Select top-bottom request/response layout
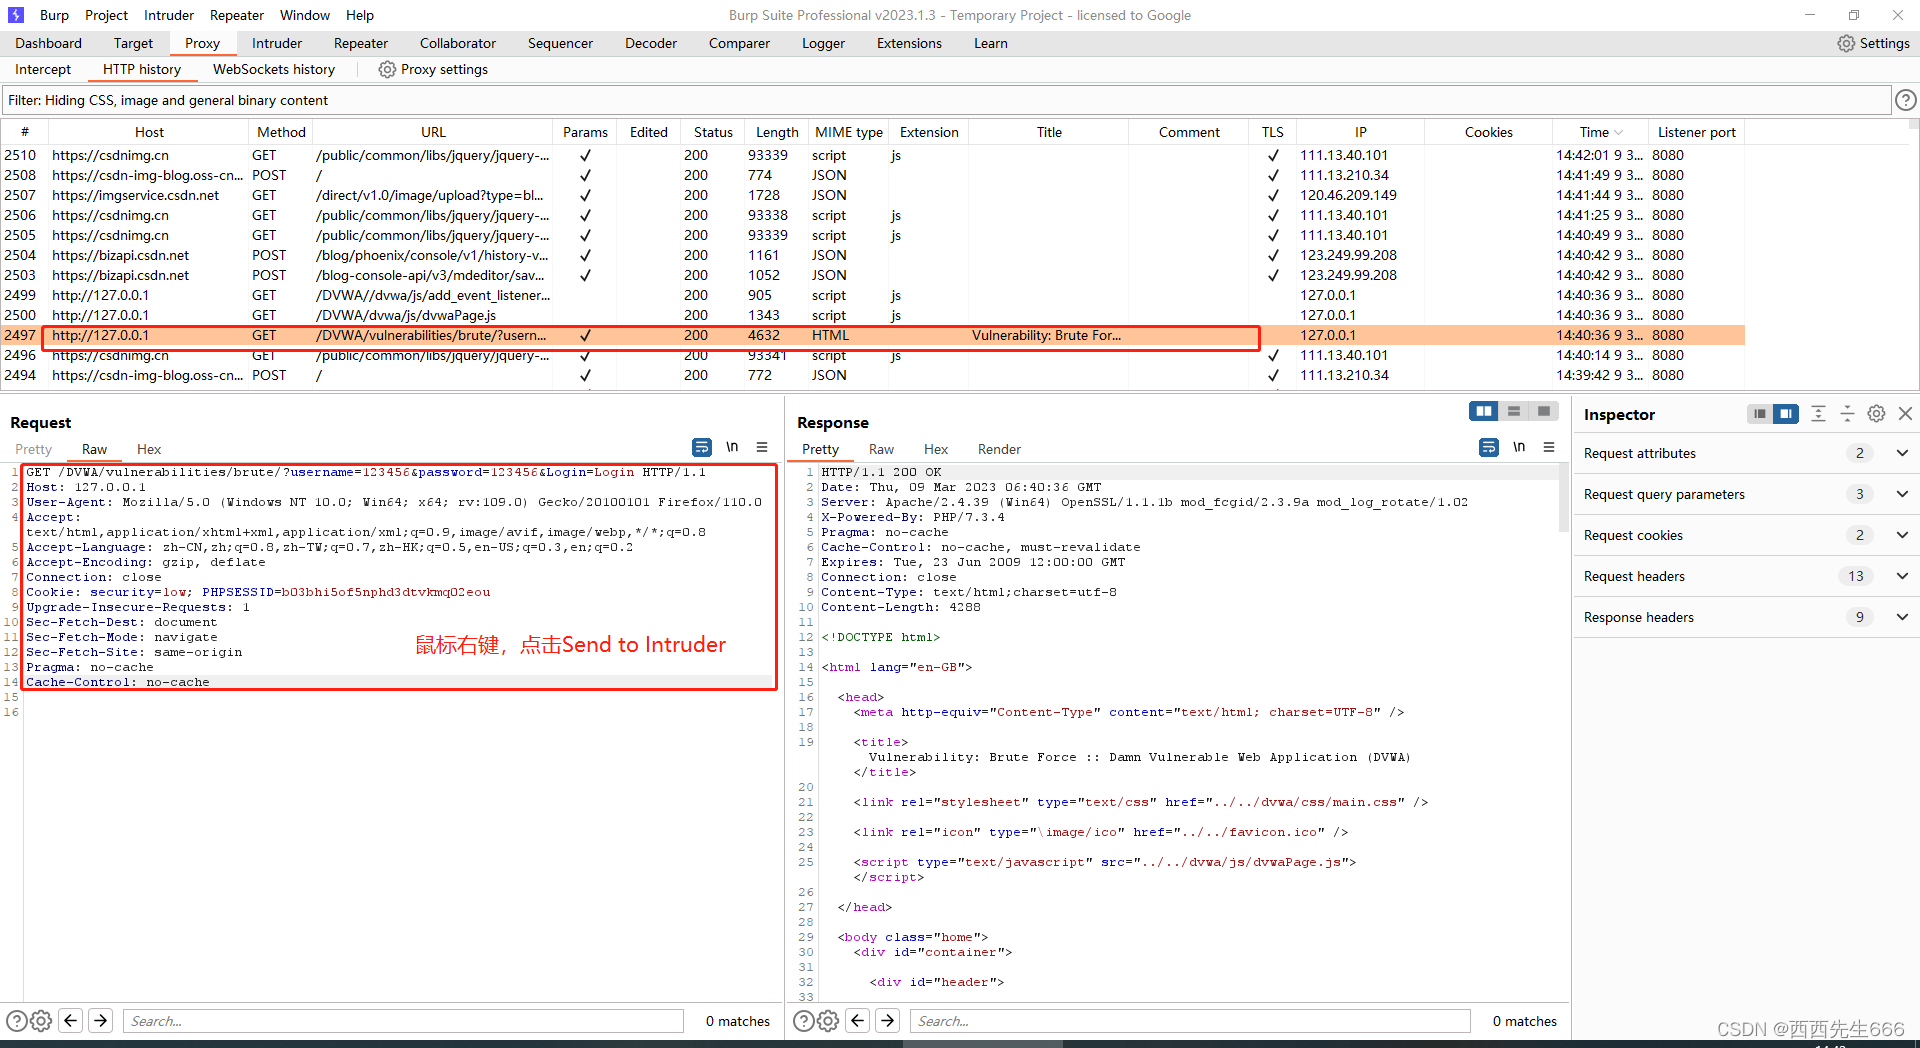1920x1048 pixels. (1514, 411)
